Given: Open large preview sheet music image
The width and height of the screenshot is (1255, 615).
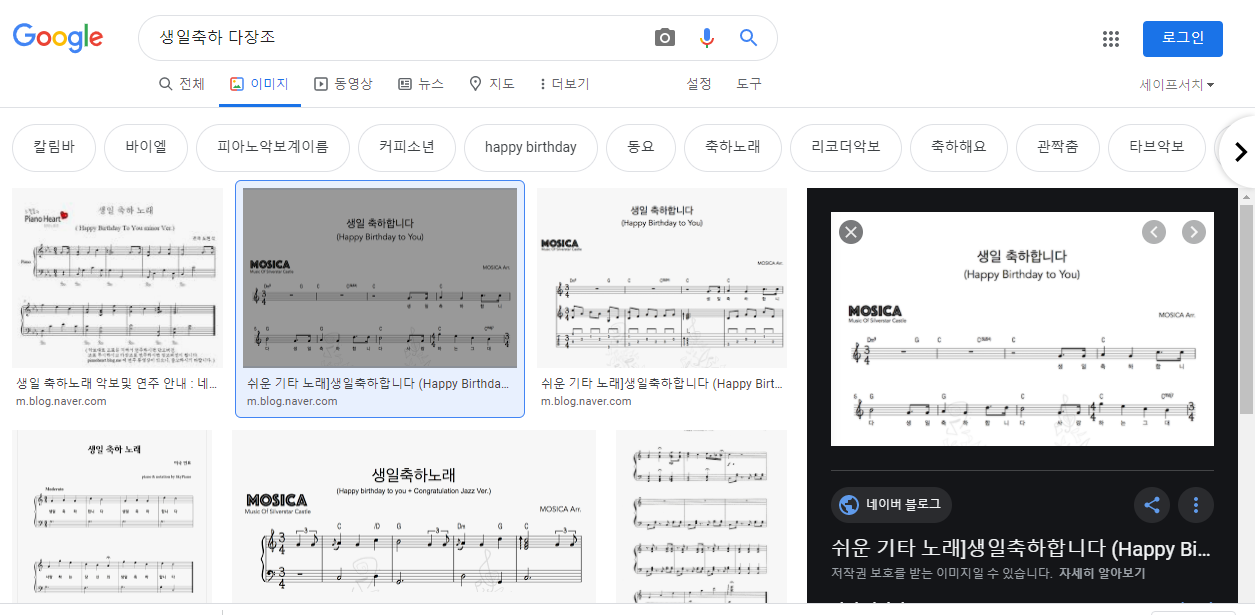Looking at the screenshot, I should pos(1022,329).
